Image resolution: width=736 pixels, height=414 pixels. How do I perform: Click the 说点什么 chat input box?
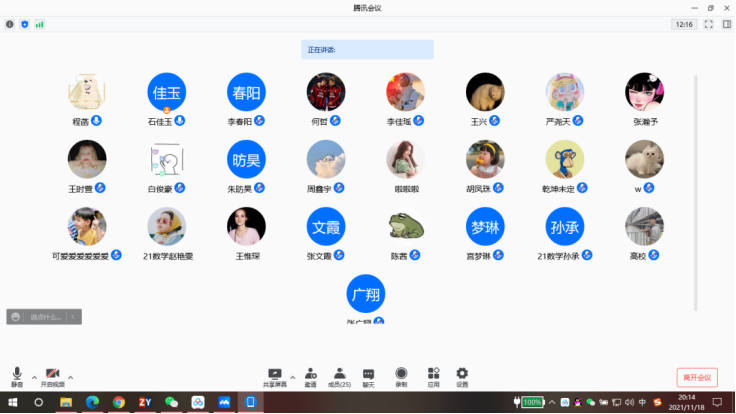(47, 317)
